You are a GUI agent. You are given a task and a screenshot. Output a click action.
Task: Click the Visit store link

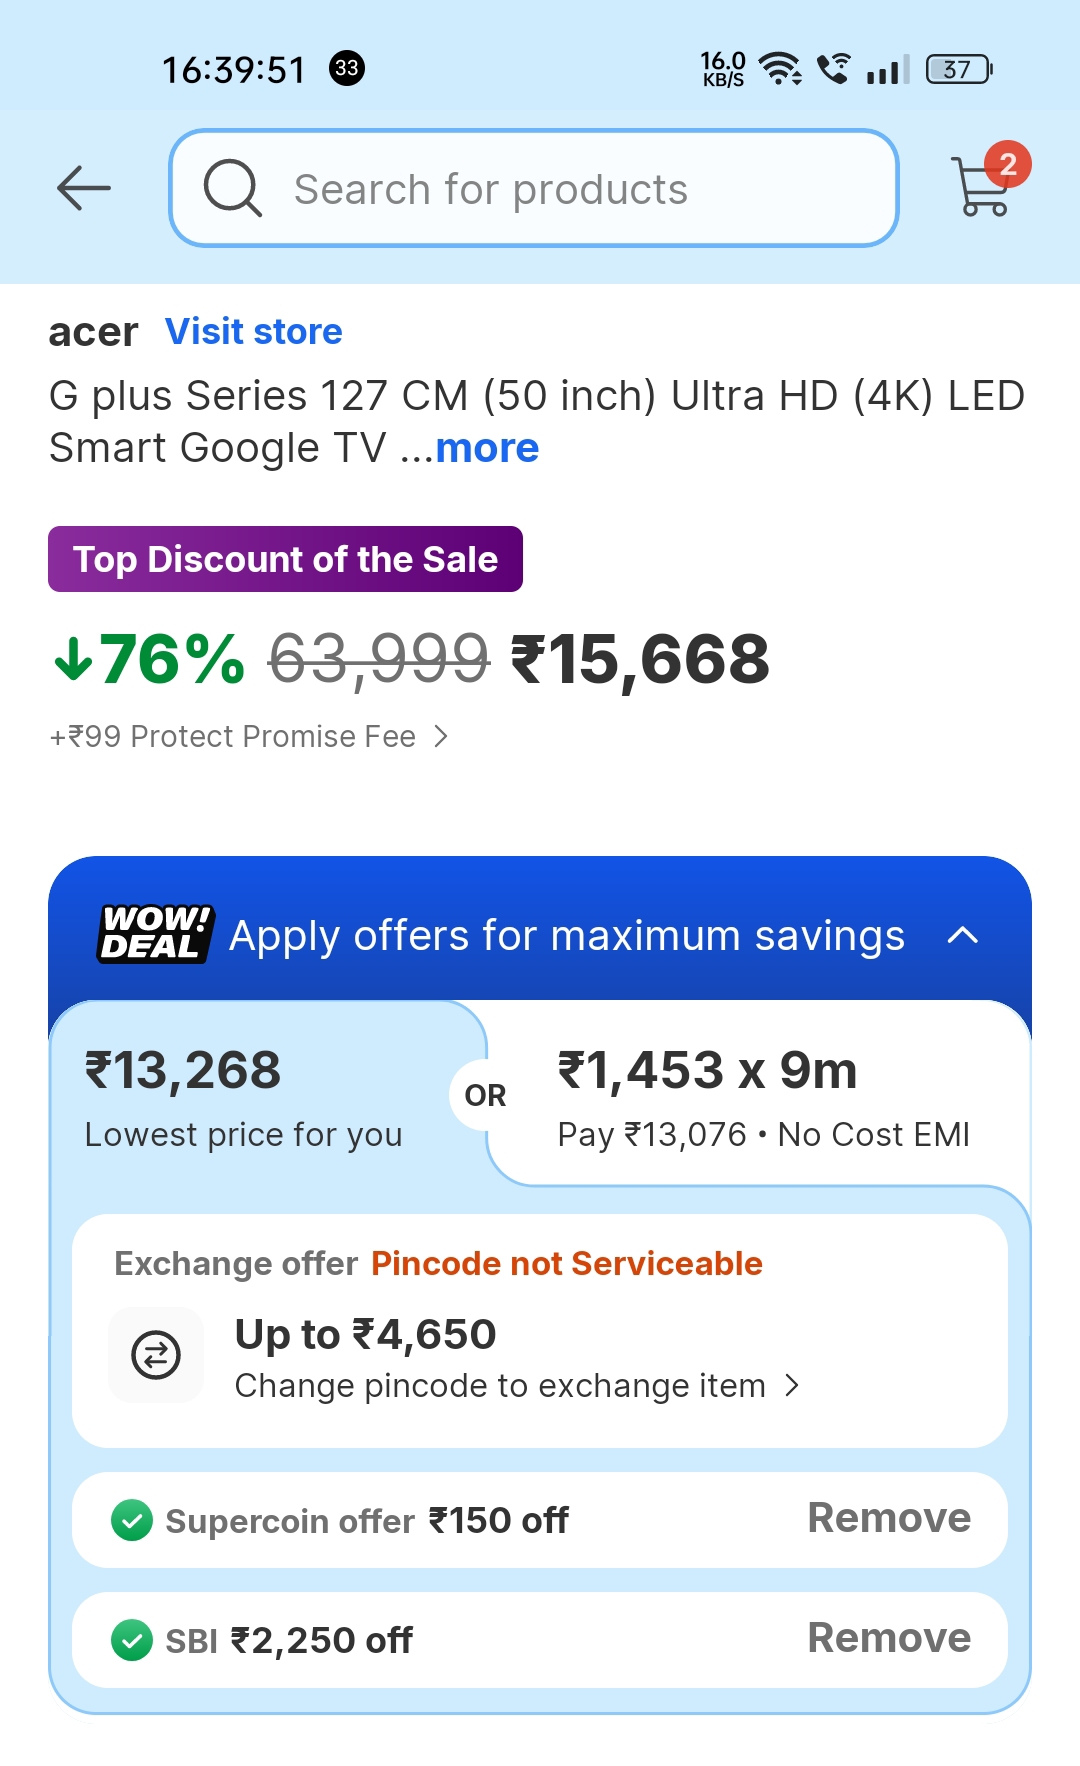pos(254,331)
